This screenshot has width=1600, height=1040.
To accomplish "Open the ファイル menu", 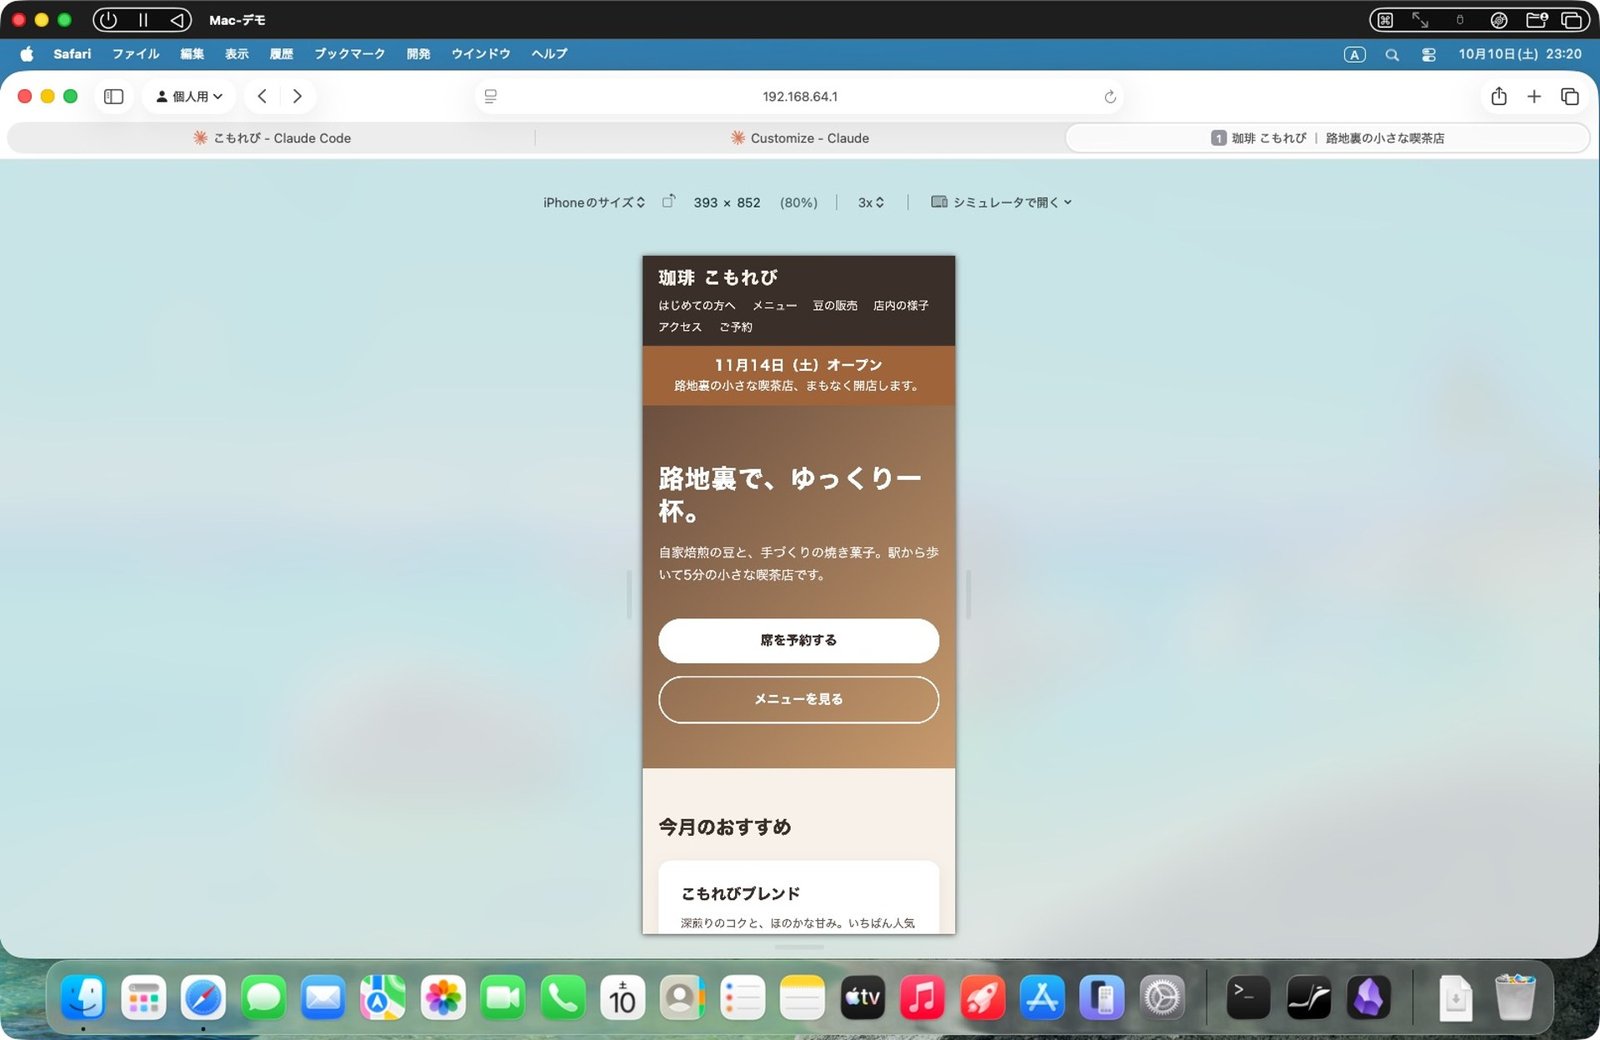I will [136, 54].
